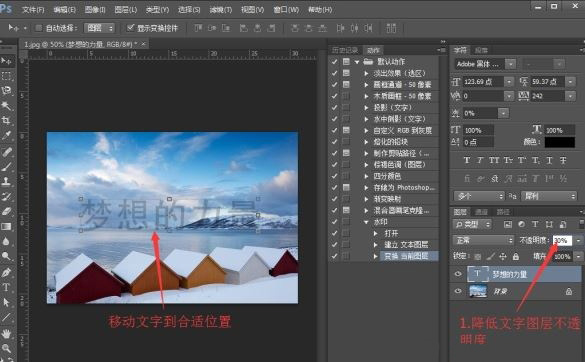This screenshot has height=362, width=585.
Task: Open the font size 123.69 点 dropdown
Action: pyautogui.click(x=509, y=82)
